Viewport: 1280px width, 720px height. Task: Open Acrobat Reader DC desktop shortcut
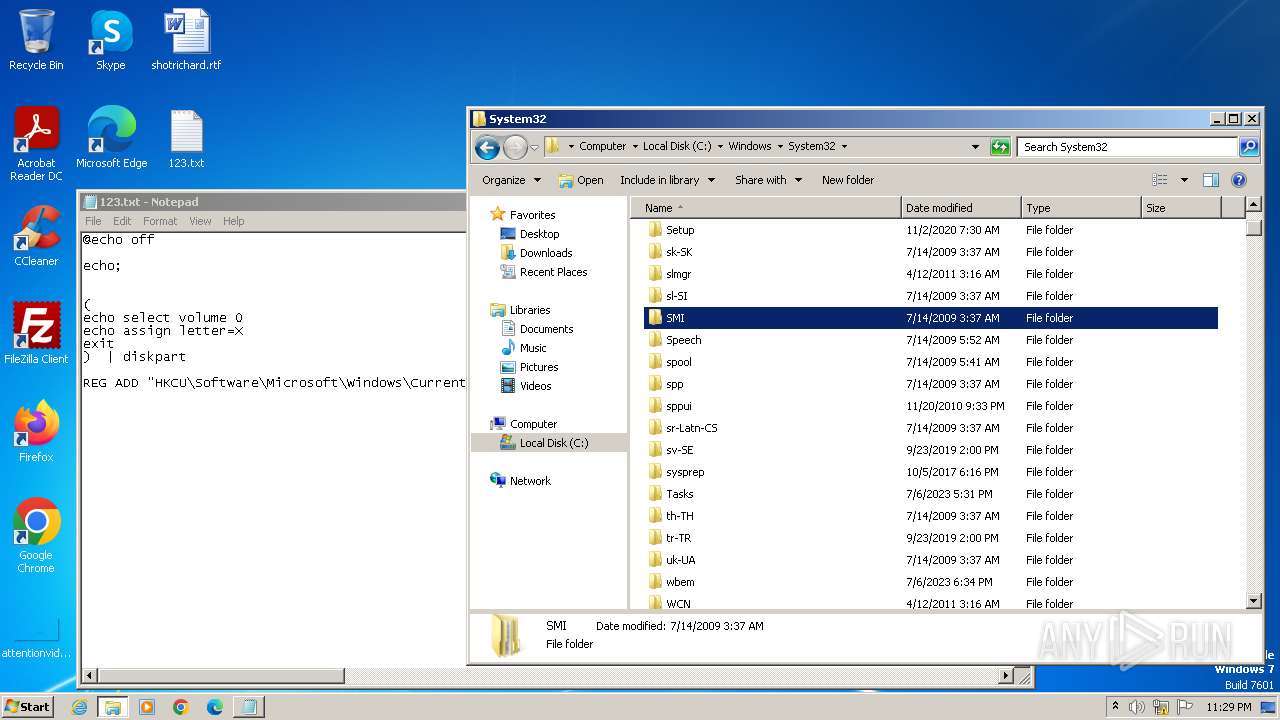point(36,144)
